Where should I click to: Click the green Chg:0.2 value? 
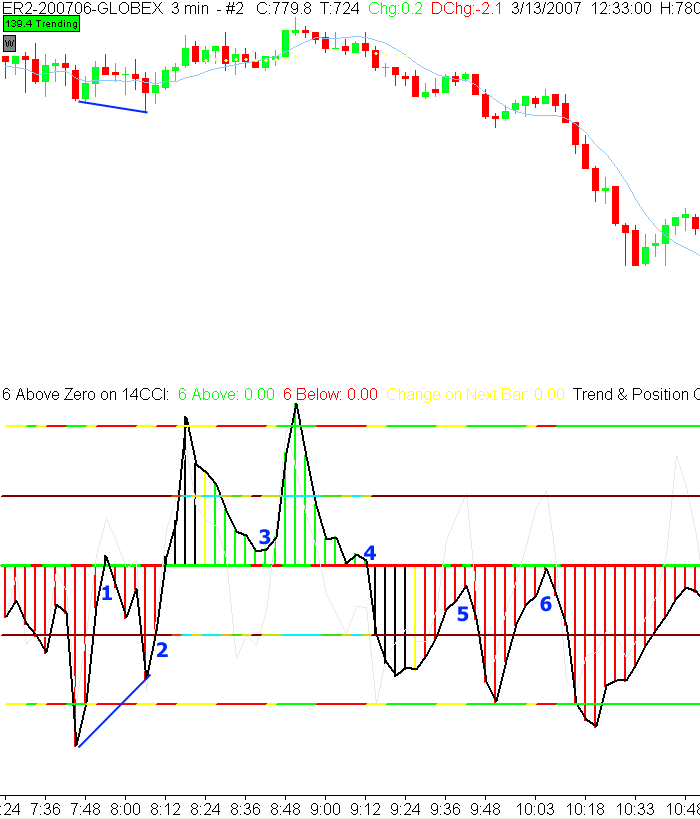tap(395, 8)
